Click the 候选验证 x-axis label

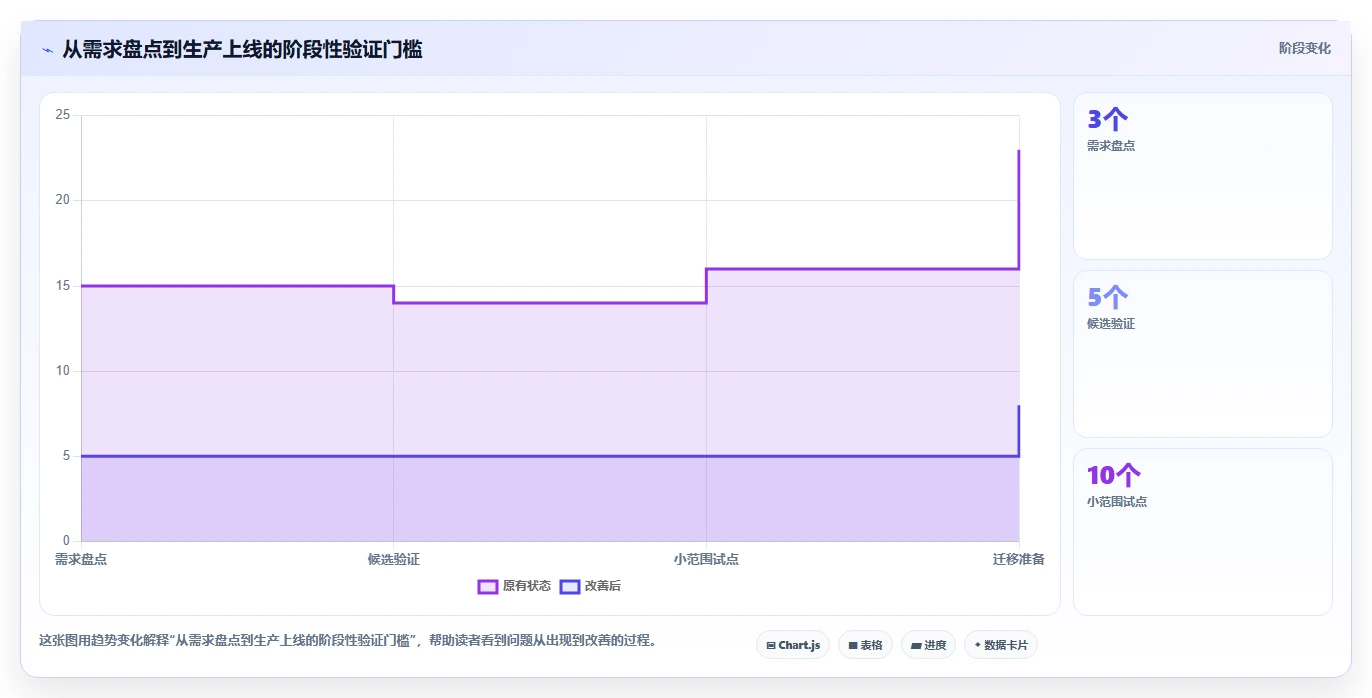[x=394, y=559]
